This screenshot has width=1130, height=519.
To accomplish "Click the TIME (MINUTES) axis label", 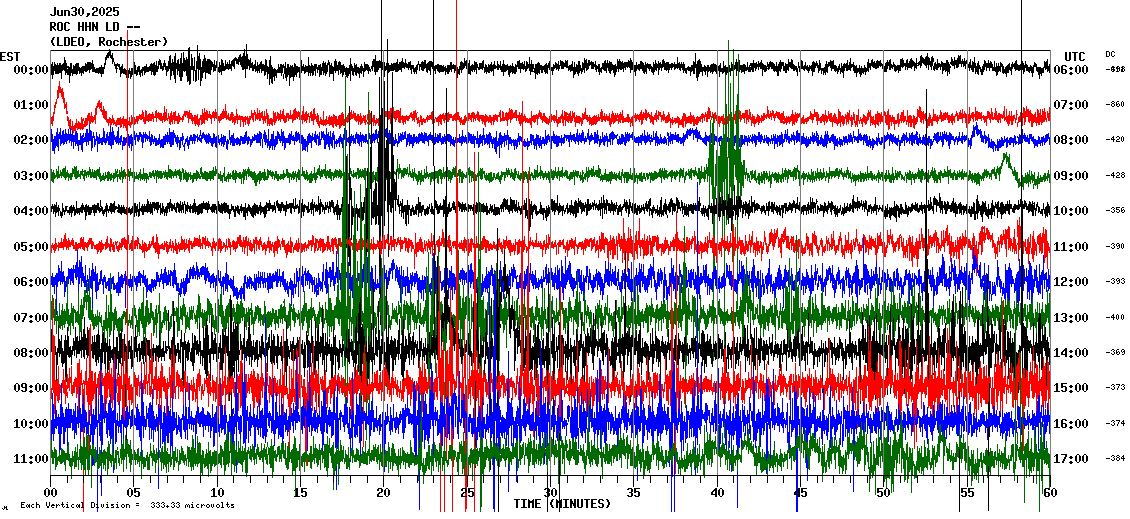I will 562,504.
